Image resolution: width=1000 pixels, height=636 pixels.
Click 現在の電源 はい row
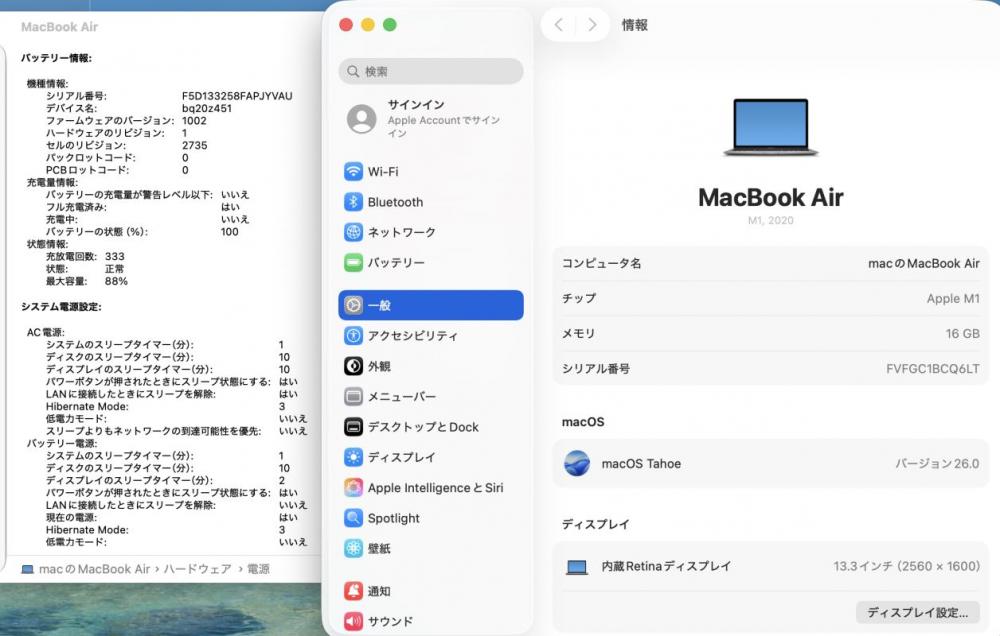click(x=172, y=517)
